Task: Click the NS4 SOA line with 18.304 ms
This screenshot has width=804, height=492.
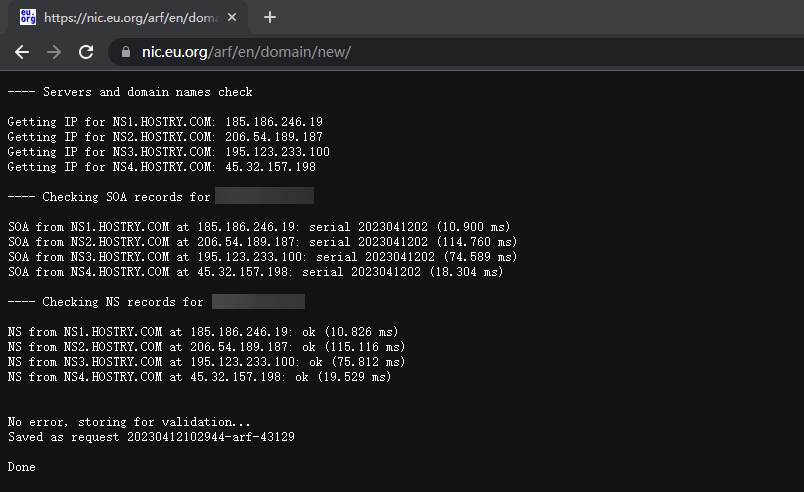Action: pos(255,272)
